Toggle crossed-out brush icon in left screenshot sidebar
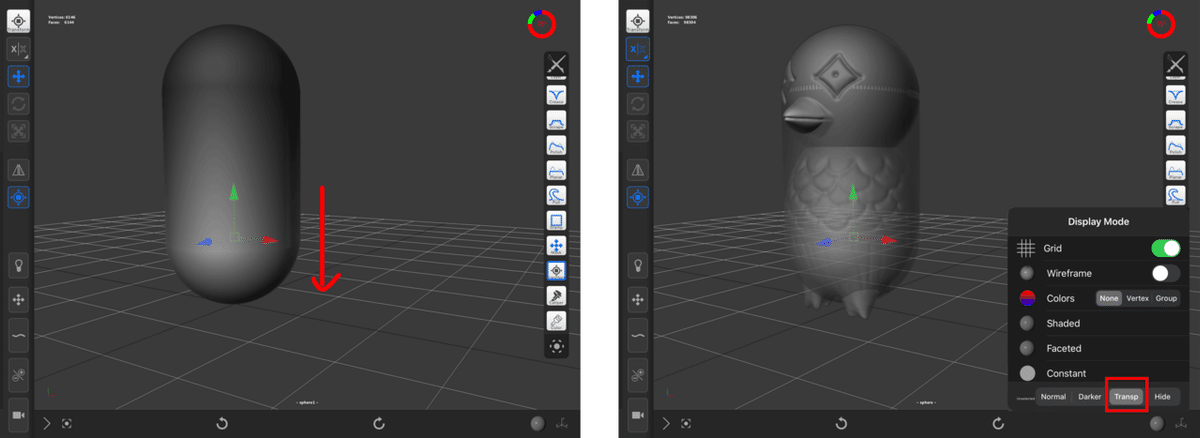Image resolution: width=1200 pixels, height=438 pixels. (x=19, y=376)
